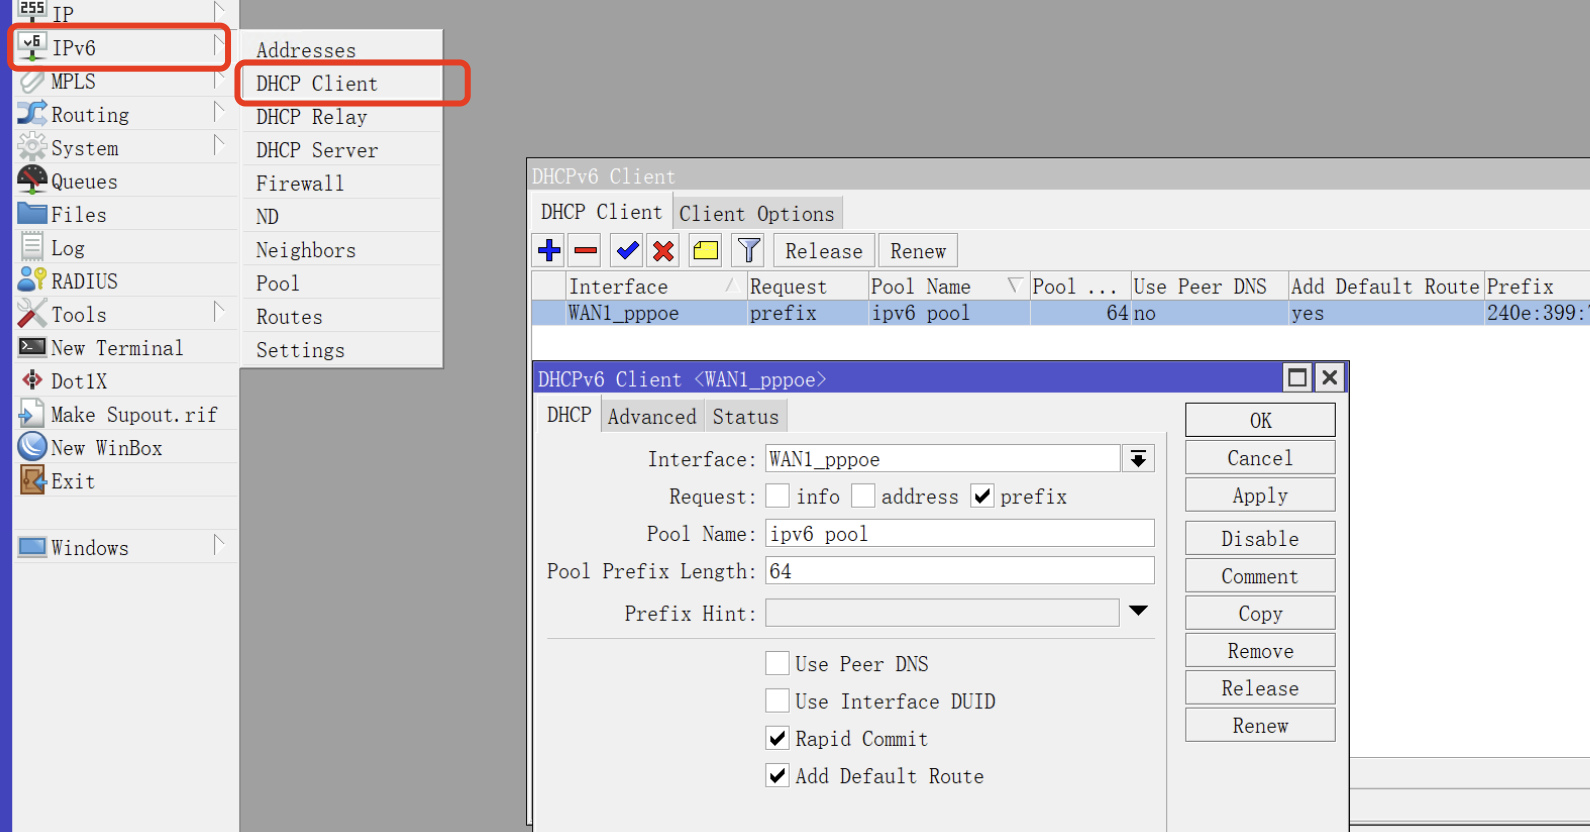Click the Apply button
1590x832 pixels.
pyautogui.click(x=1259, y=496)
